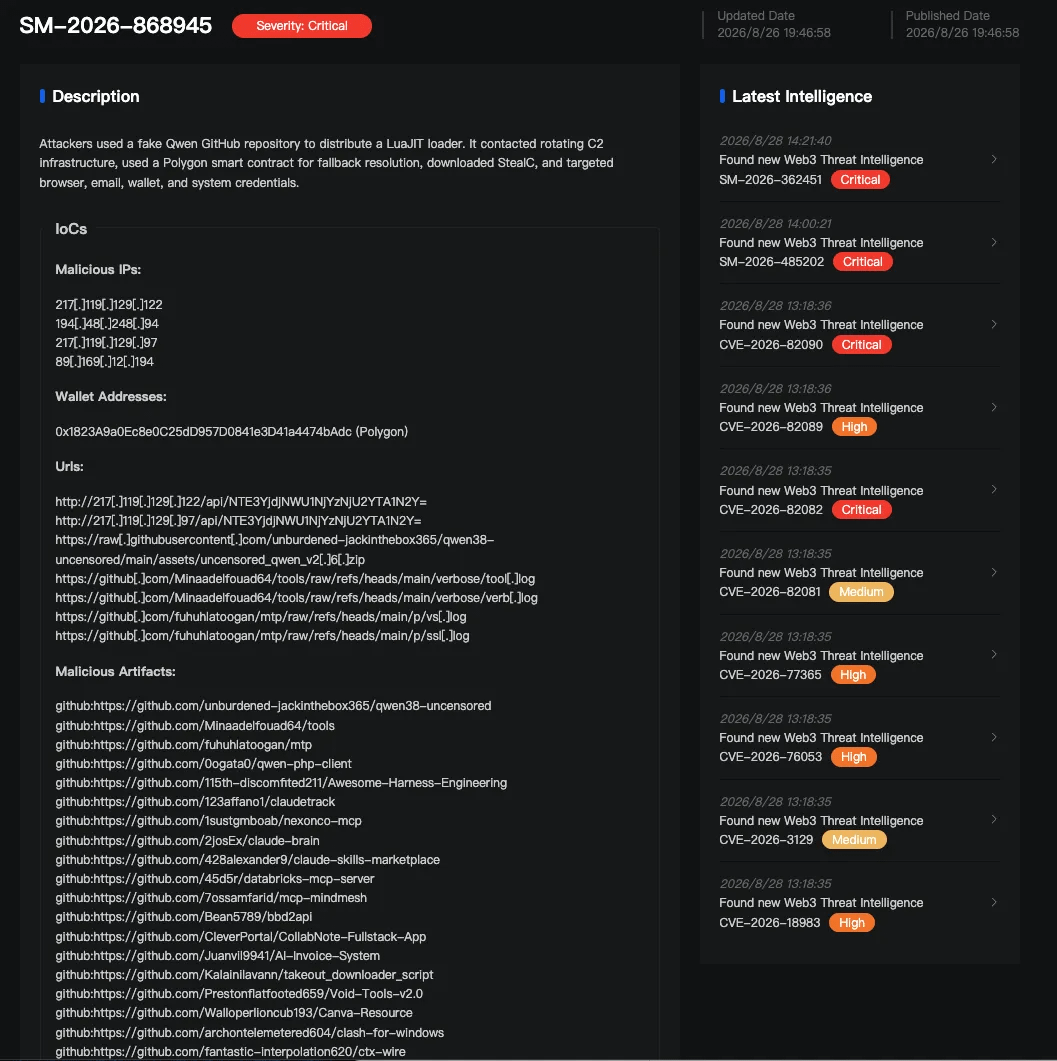Image resolution: width=1057 pixels, height=1061 pixels.
Task: Click High badge beside CVE-2026-18983
Action: click(x=852, y=923)
